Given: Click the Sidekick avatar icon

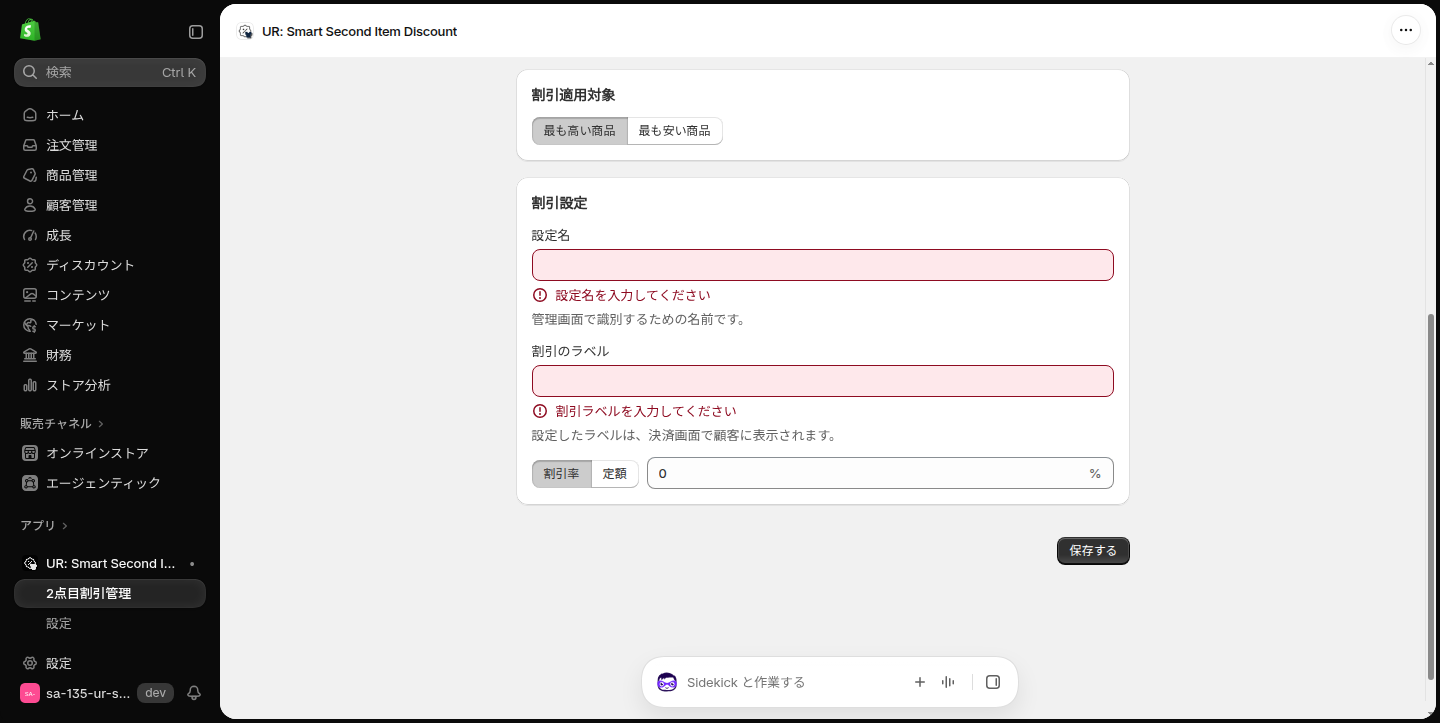Looking at the screenshot, I should tap(667, 682).
